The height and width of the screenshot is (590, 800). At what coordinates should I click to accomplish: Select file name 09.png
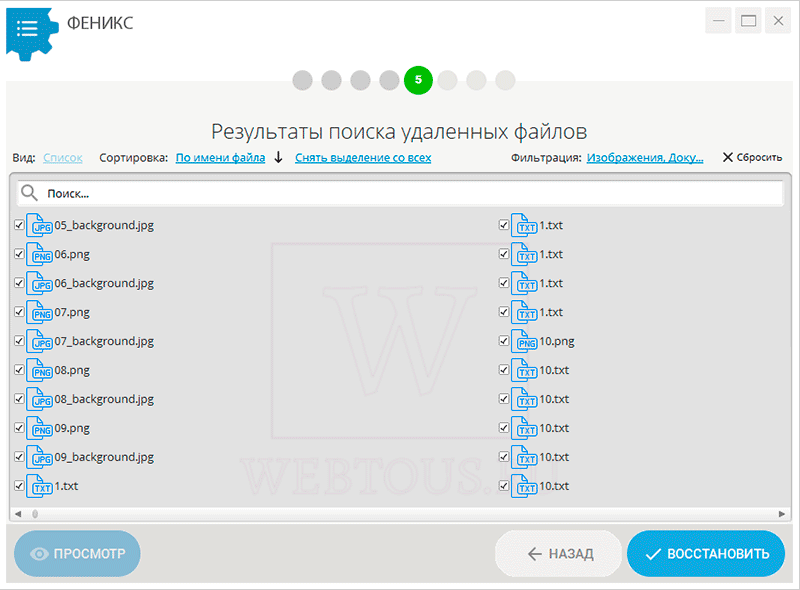point(72,428)
